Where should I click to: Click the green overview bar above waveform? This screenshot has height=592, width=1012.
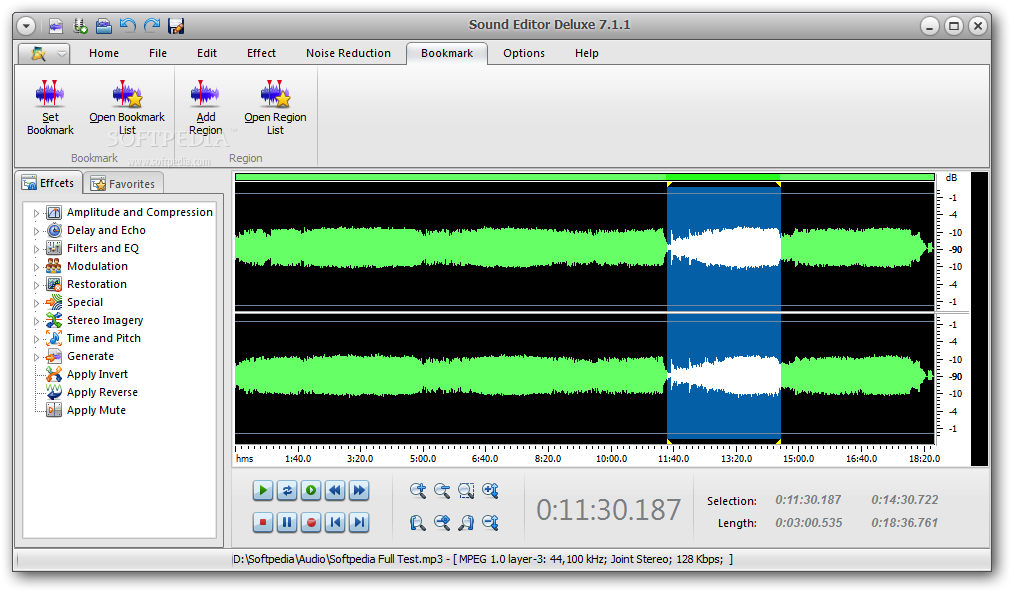(x=585, y=177)
